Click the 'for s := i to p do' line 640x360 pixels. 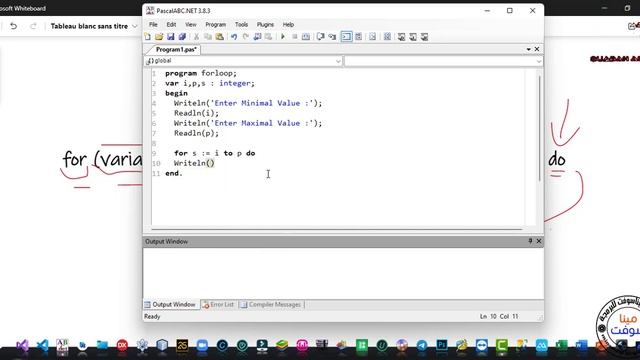pos(214,153)
